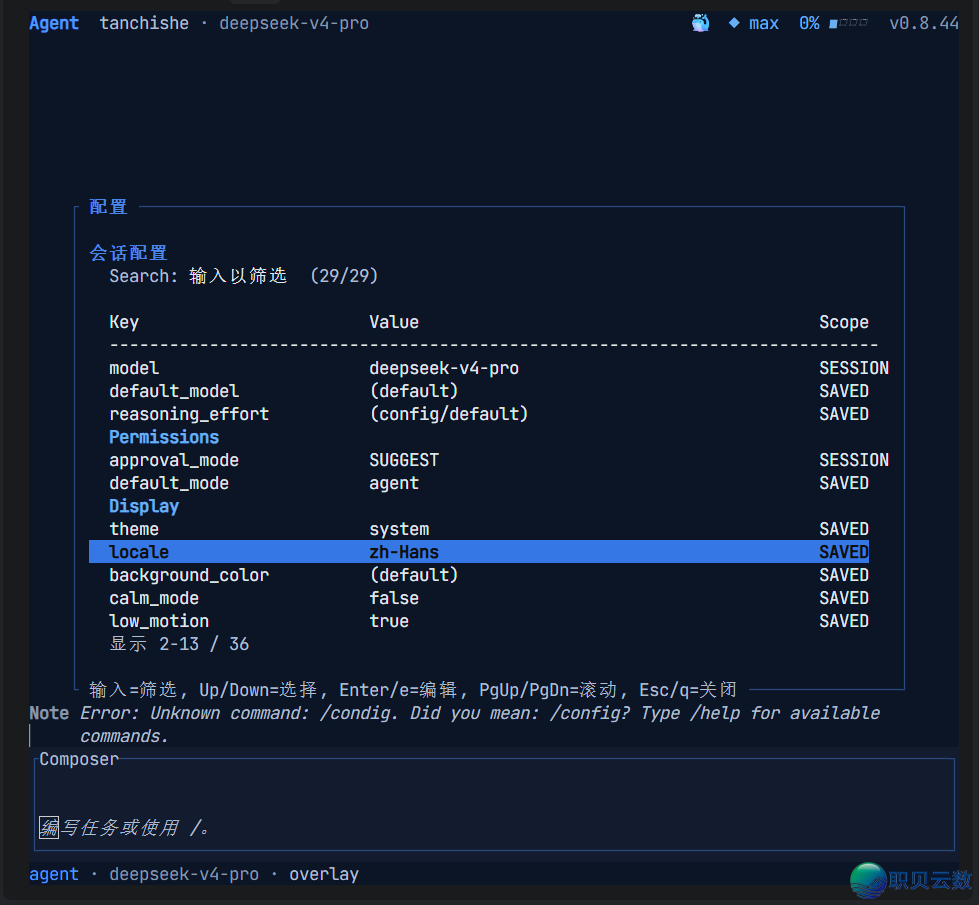Click the agent default_mode value

click(394, 484)
